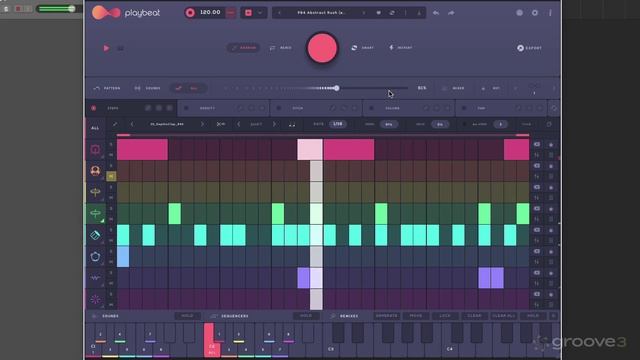Open the vertical three-dot more menu
Screen dimensions: 640x360
pyautogui.click(x=550, y=13)
